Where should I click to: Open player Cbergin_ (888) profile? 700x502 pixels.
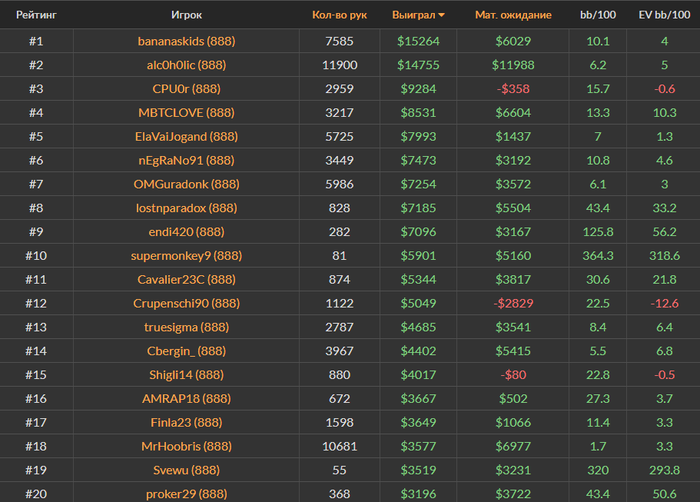[186, 351]
